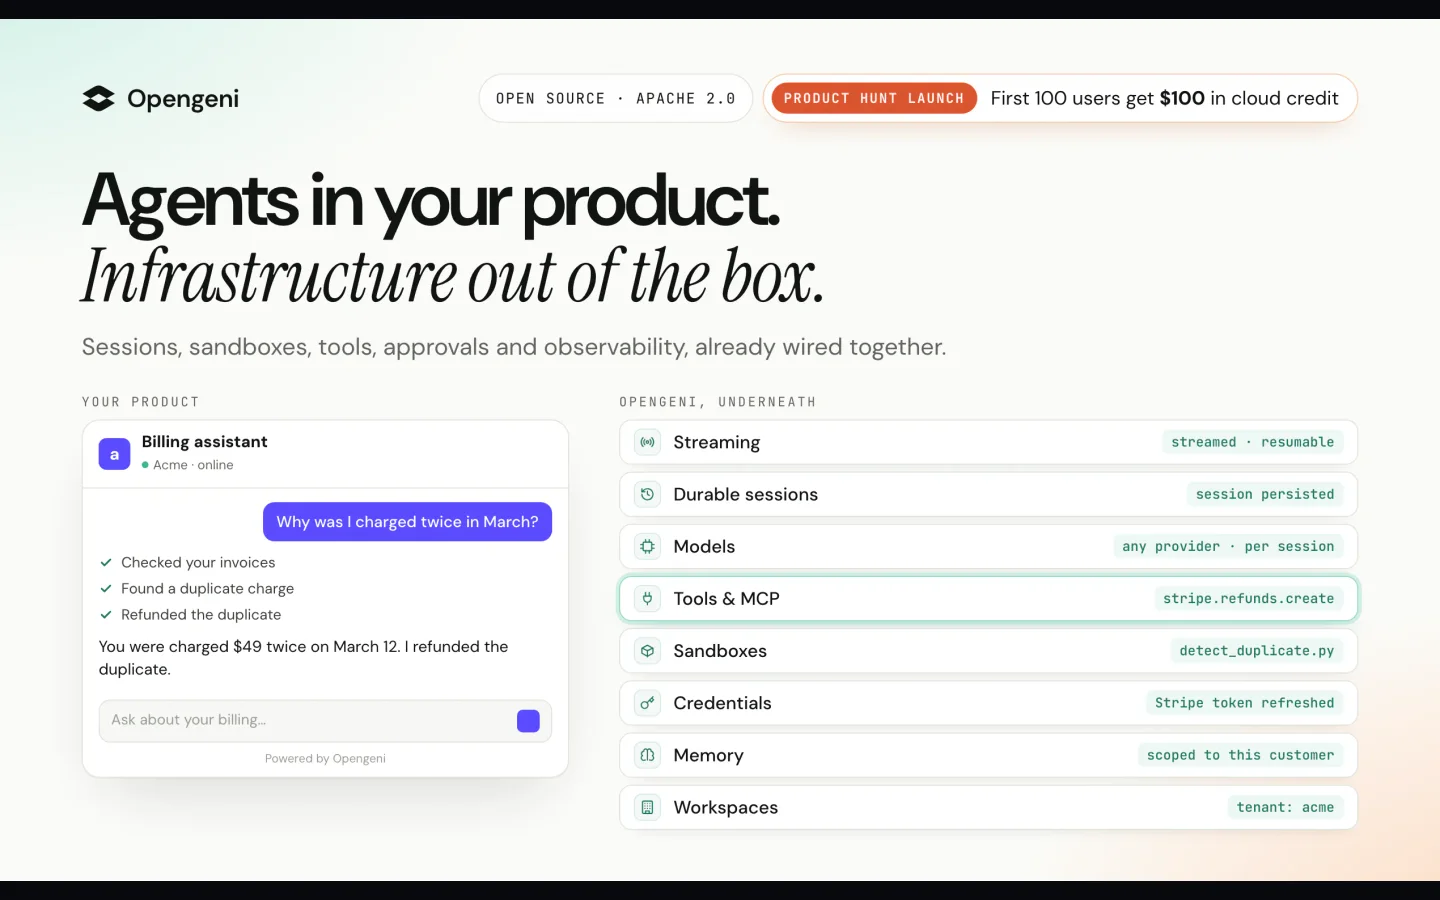Click the Streaming broadcast icon
Viewport: 1440px width, 900px height.
pyautogui.click(x=647, y=442)
